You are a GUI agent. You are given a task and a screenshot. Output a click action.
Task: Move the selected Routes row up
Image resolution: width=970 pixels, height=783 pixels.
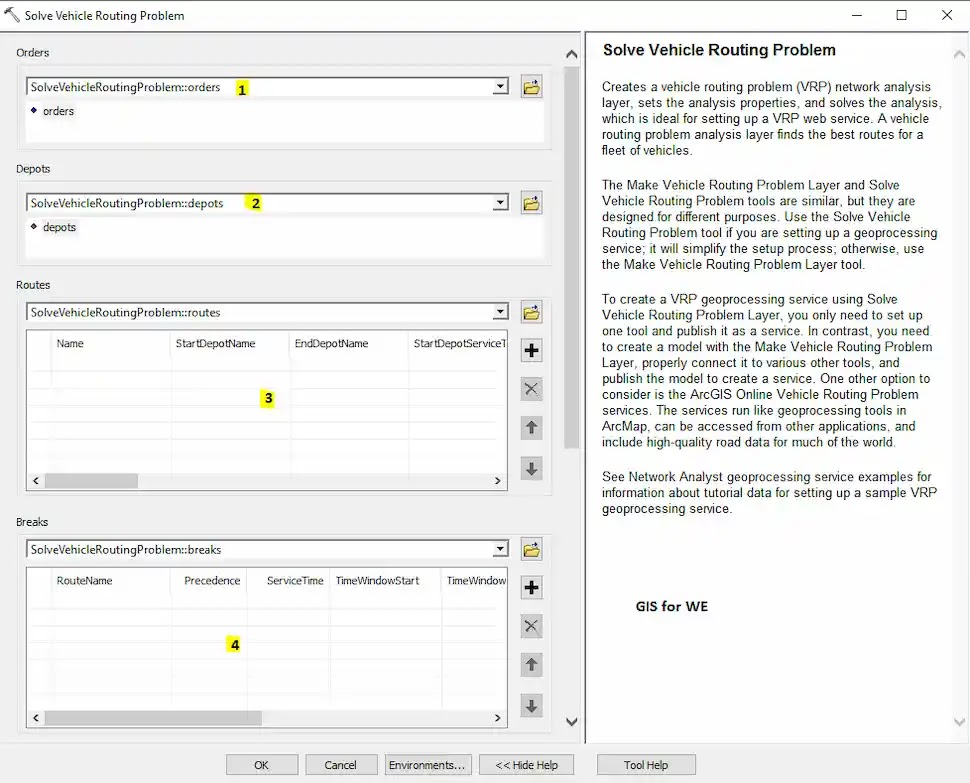pos(531,427)
